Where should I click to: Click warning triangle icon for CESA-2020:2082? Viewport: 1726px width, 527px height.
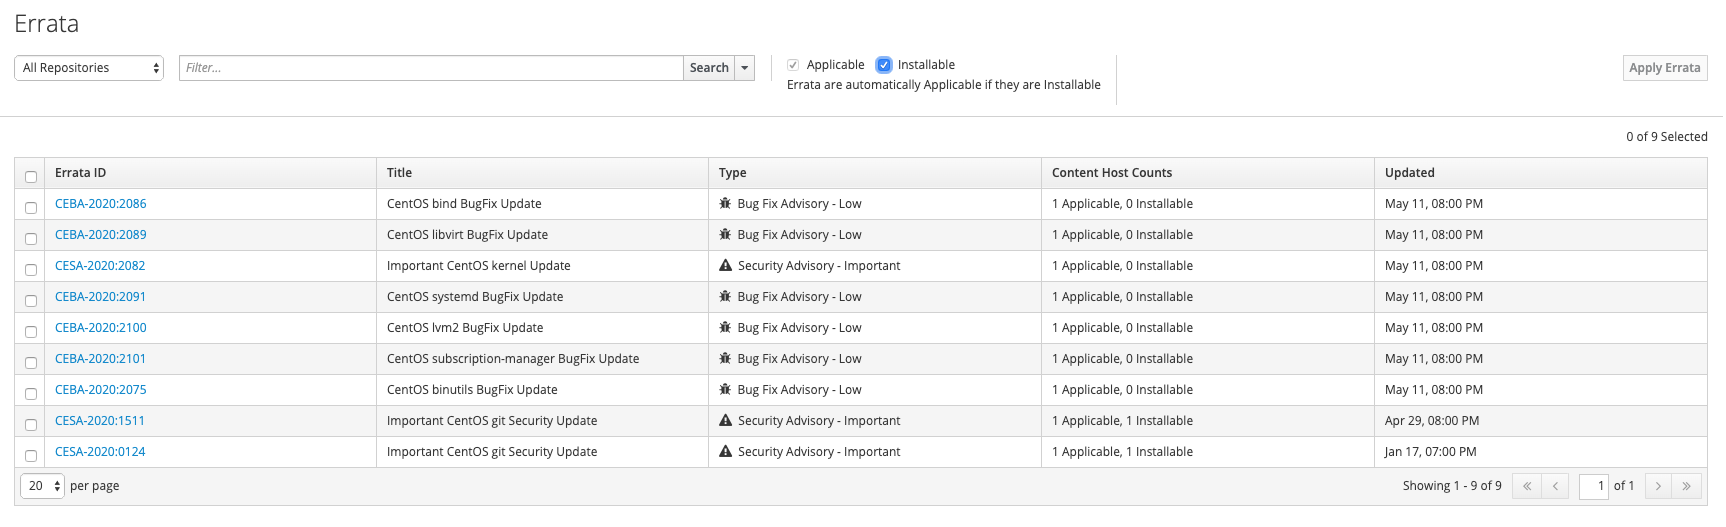tap(726, 266)
